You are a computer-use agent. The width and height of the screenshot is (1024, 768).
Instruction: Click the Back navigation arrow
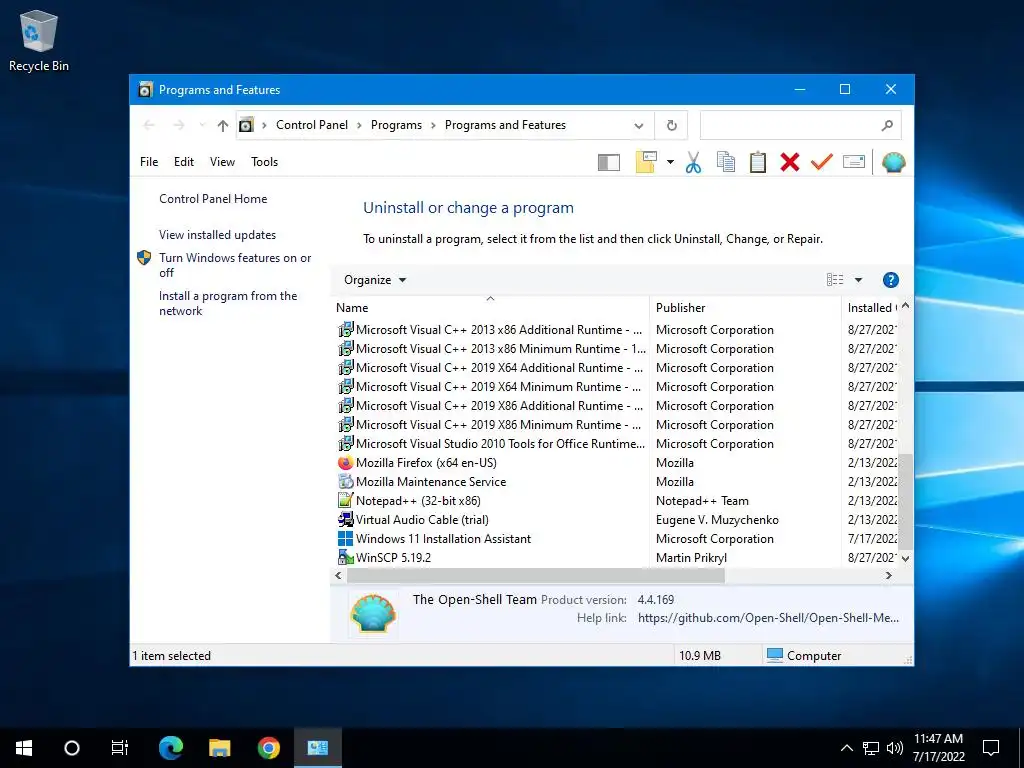point(149,125)
